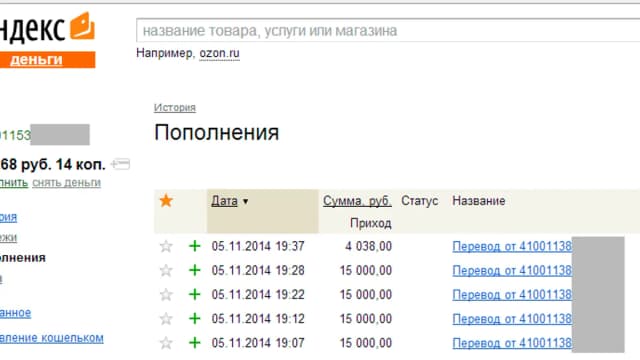Open Перевод link for 19:07 transaction
This screenshot has height=360, width=640.
click(x=512, y=342)
